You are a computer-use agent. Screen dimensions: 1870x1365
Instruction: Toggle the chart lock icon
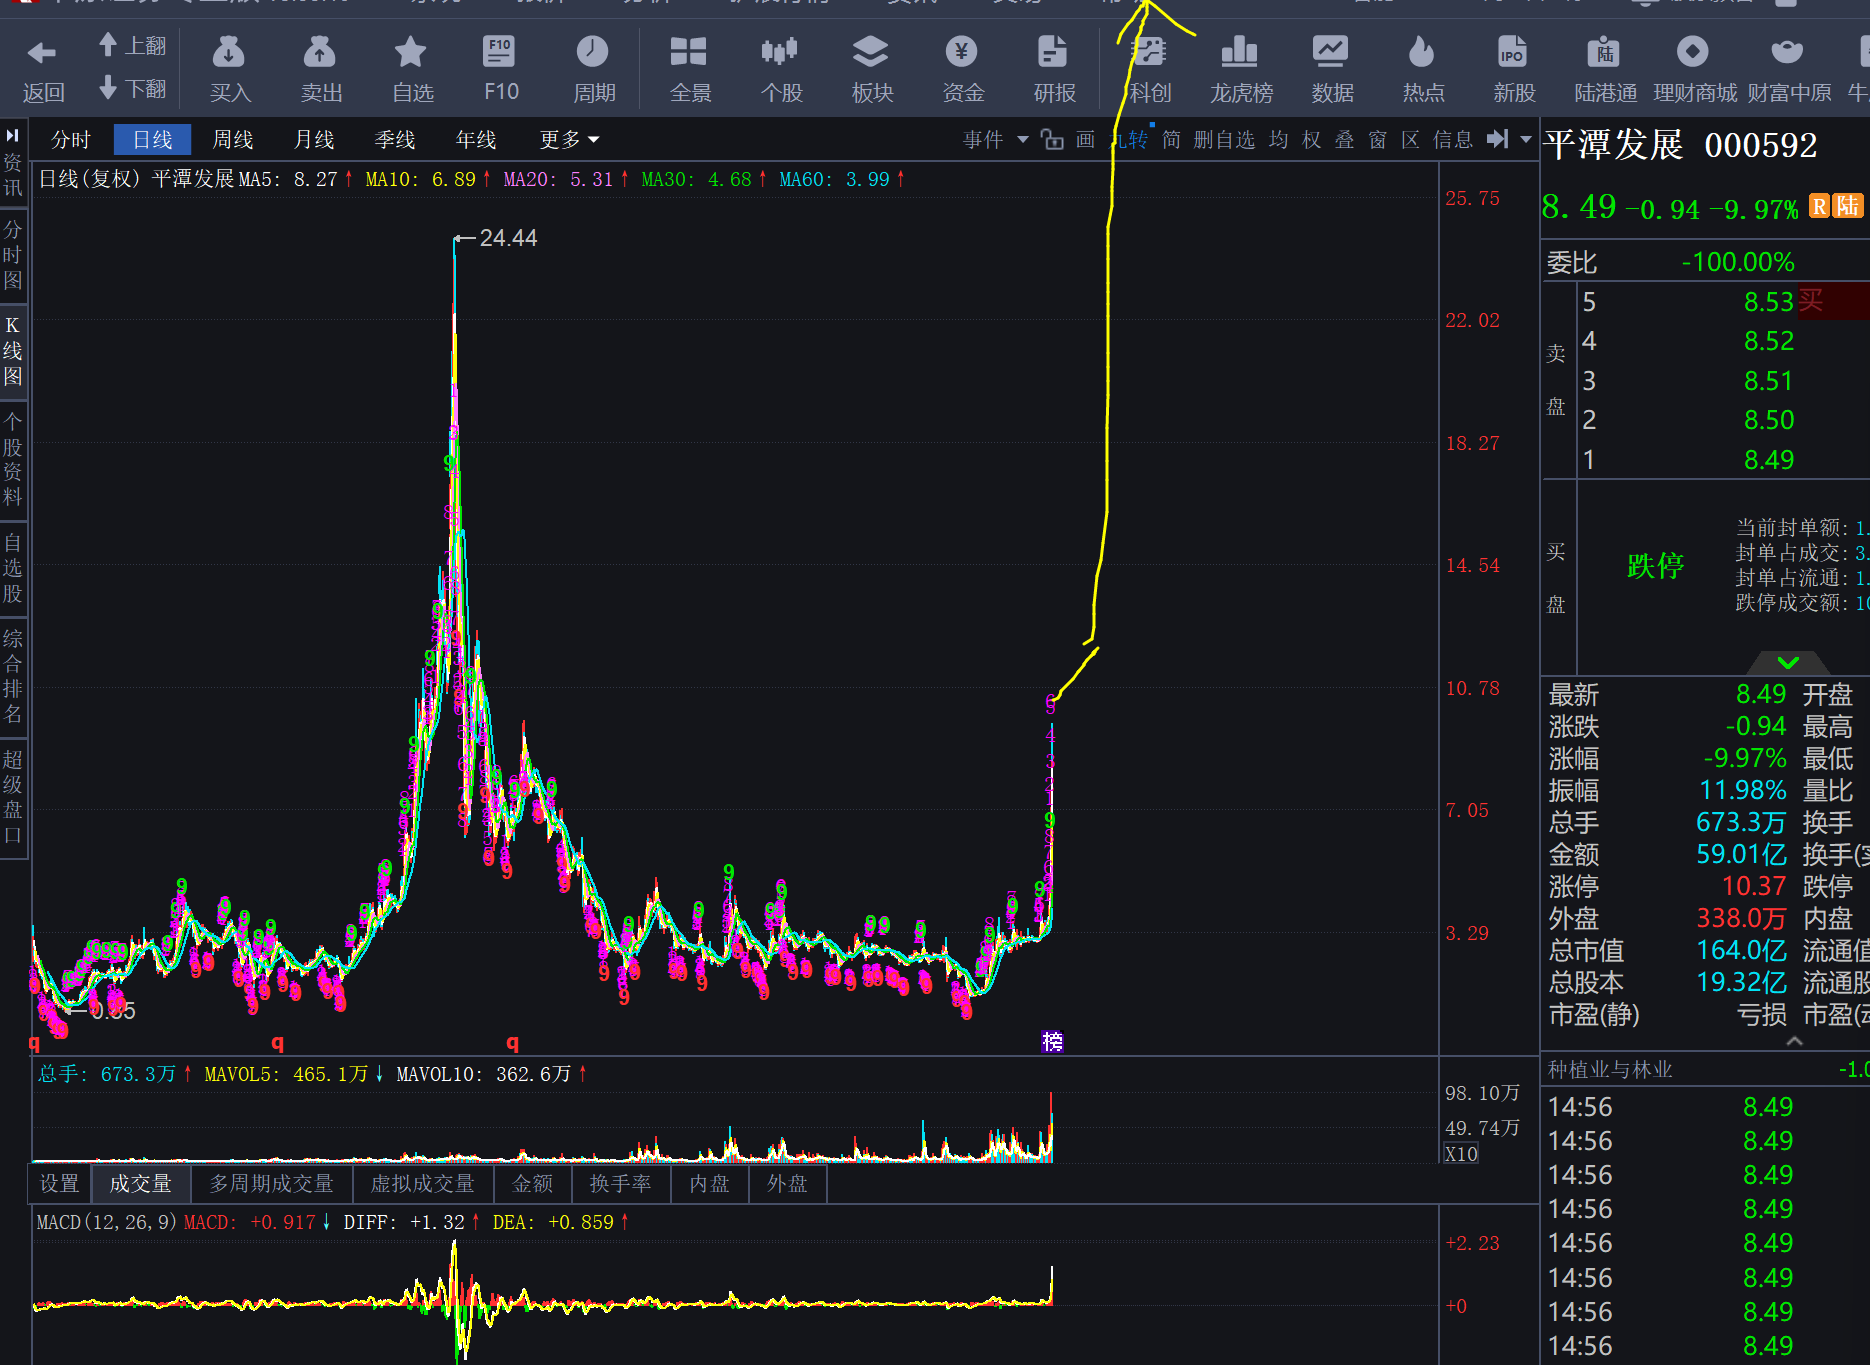1052,139
